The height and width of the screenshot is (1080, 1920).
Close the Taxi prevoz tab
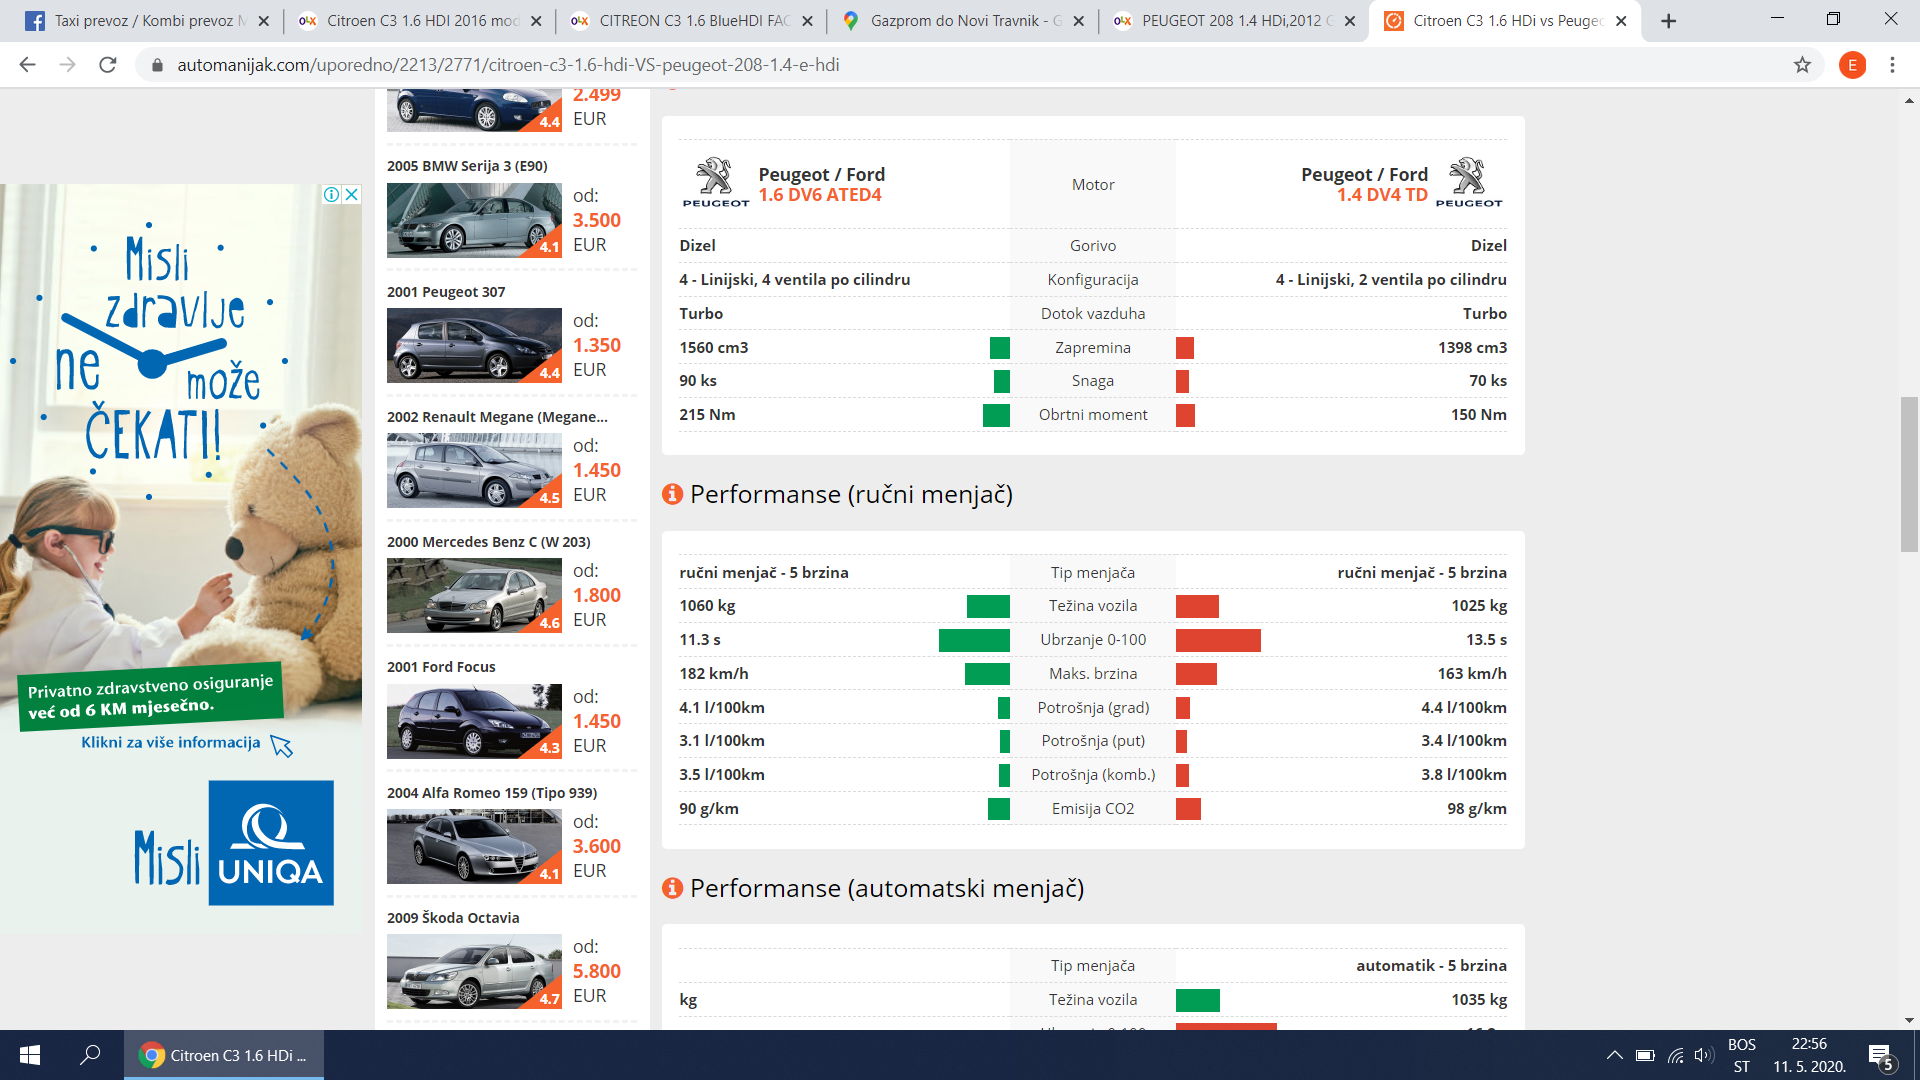click(263, 21)
